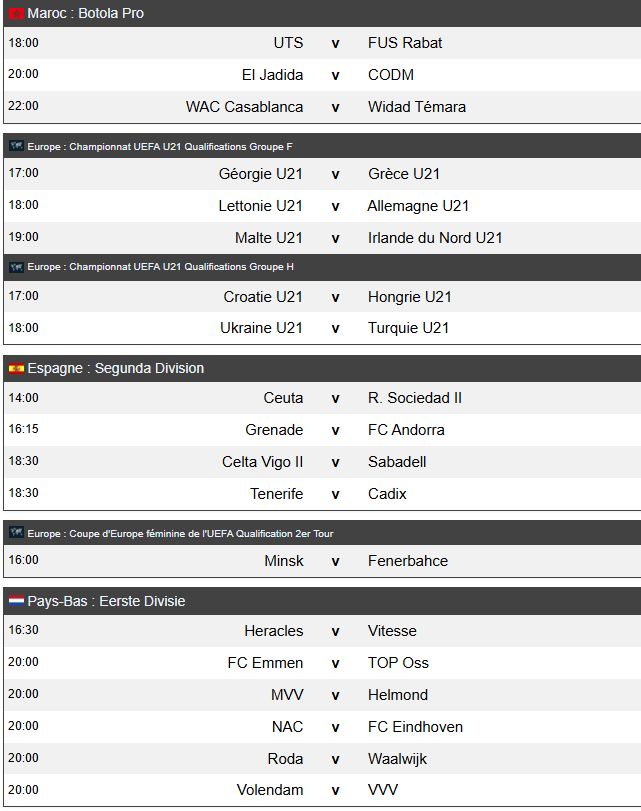Screen dimensions: 641x811
Task: Select the Heracles v Vitesse match row
Action: (x=322, y=631)
